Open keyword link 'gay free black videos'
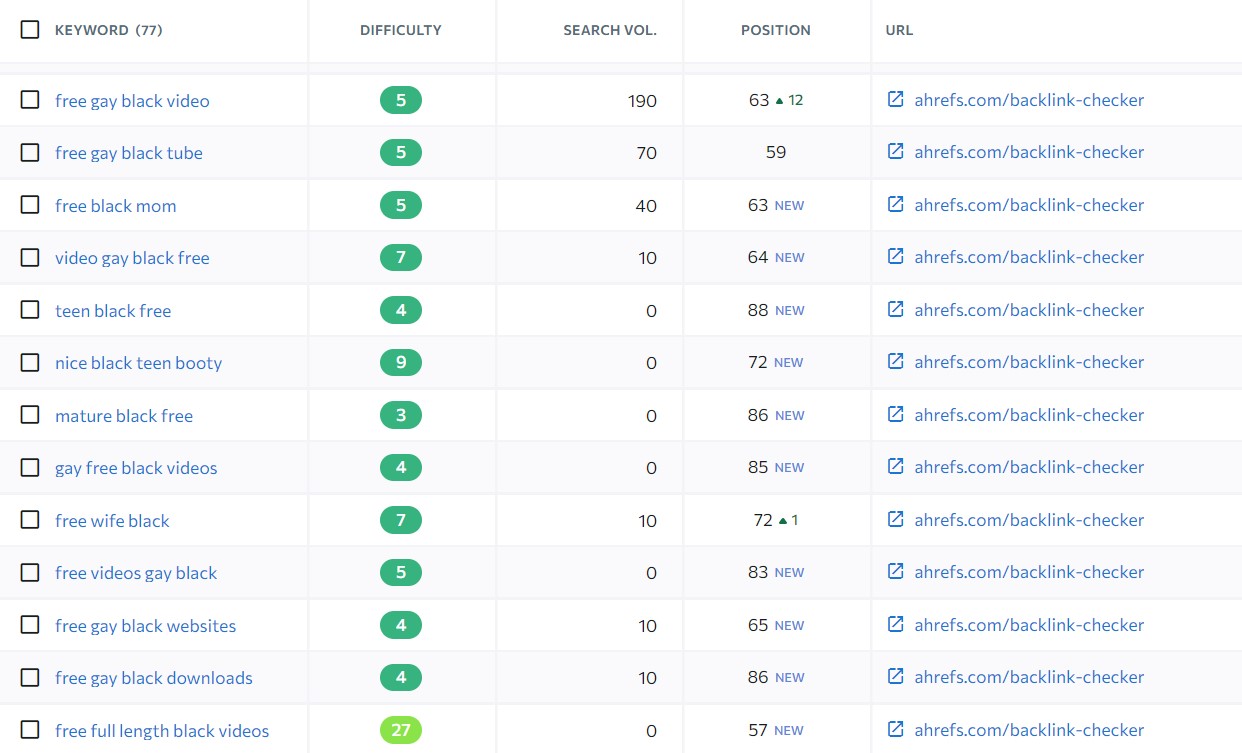Screen dimensions: 1242x753 (x=136, y=468)
